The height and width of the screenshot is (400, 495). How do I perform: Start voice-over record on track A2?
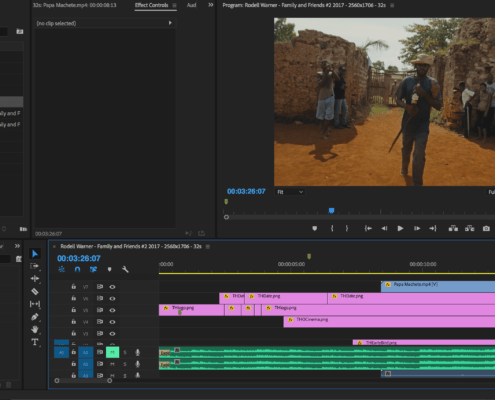tap(137, 364)
